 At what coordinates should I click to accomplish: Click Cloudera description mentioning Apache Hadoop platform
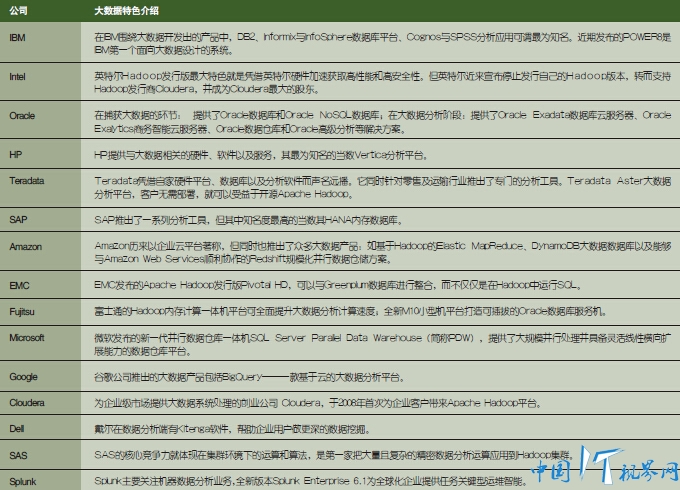pos(318,403)
